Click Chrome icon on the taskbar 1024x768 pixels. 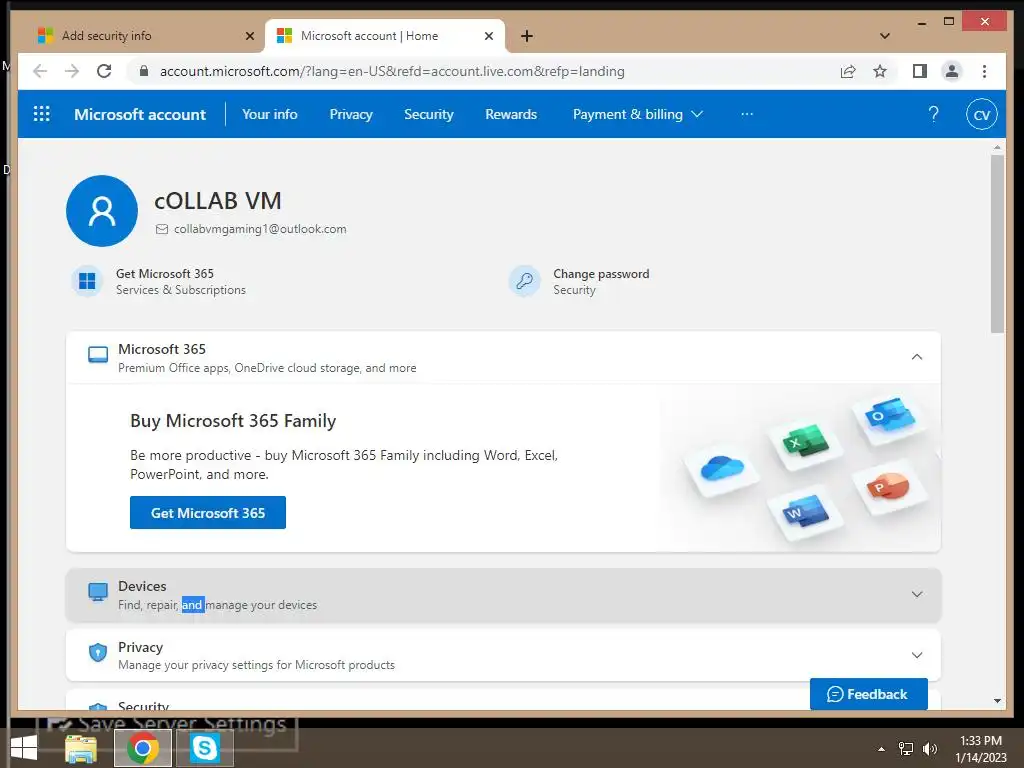pyautogui.click(x=143, y=748)
